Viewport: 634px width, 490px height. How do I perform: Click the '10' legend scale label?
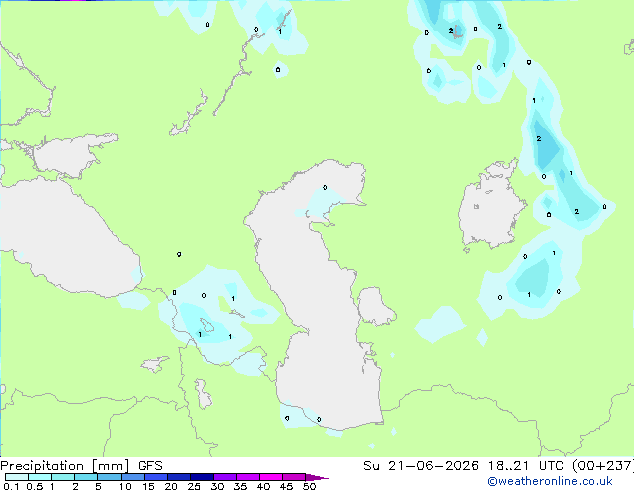125,486
